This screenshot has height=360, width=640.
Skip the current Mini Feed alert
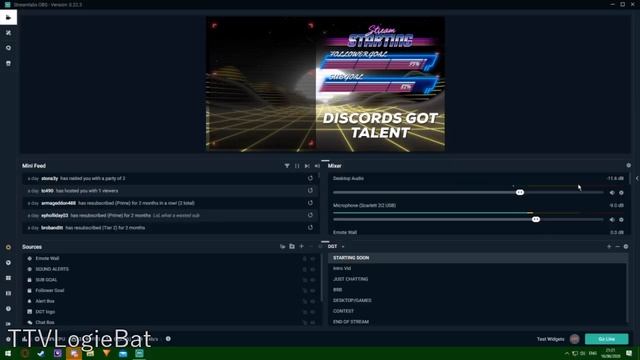(x=307, y=166)
